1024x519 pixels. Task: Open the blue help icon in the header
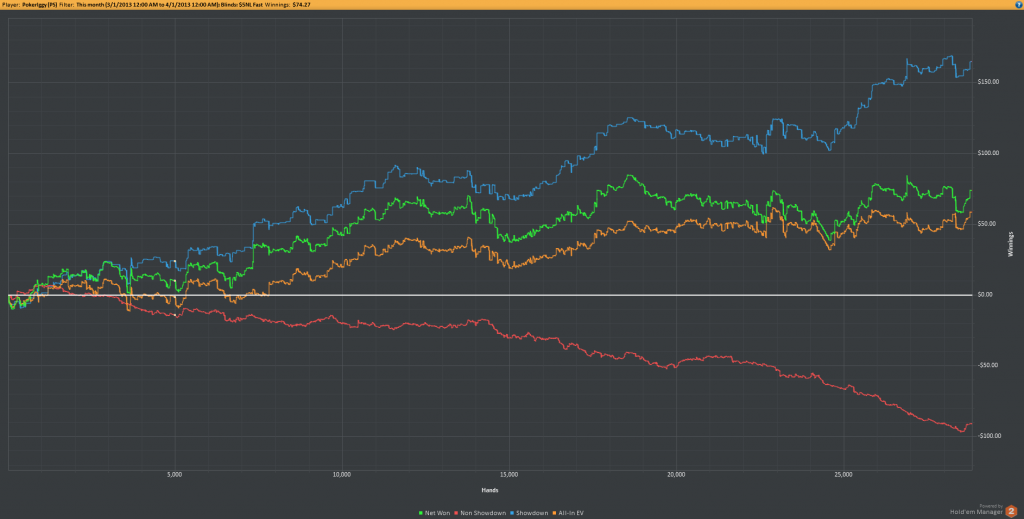pyautogui.click(x=1019, y=5)
